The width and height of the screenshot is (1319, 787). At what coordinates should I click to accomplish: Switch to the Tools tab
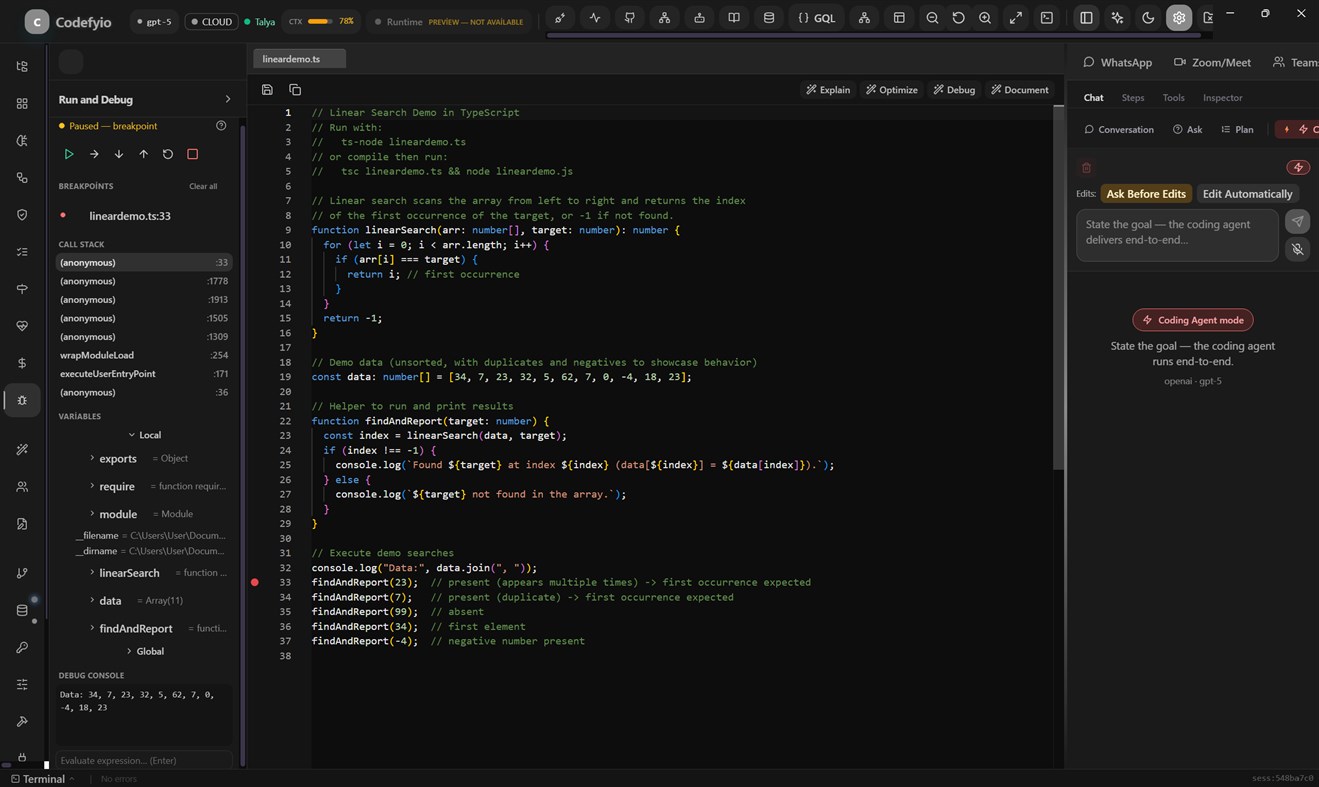click(1173, 98)
